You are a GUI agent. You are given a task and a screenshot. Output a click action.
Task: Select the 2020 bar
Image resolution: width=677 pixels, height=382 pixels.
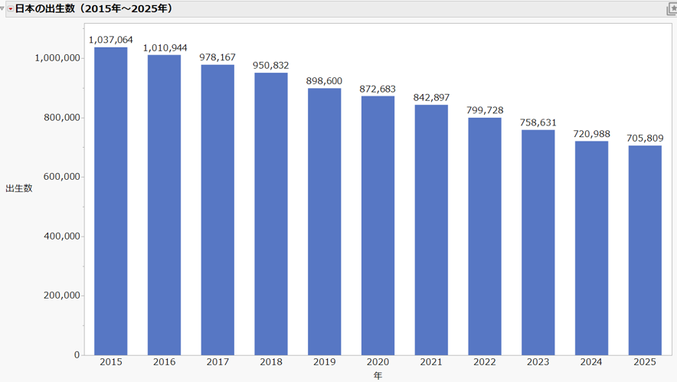click(x=378, y=226)
